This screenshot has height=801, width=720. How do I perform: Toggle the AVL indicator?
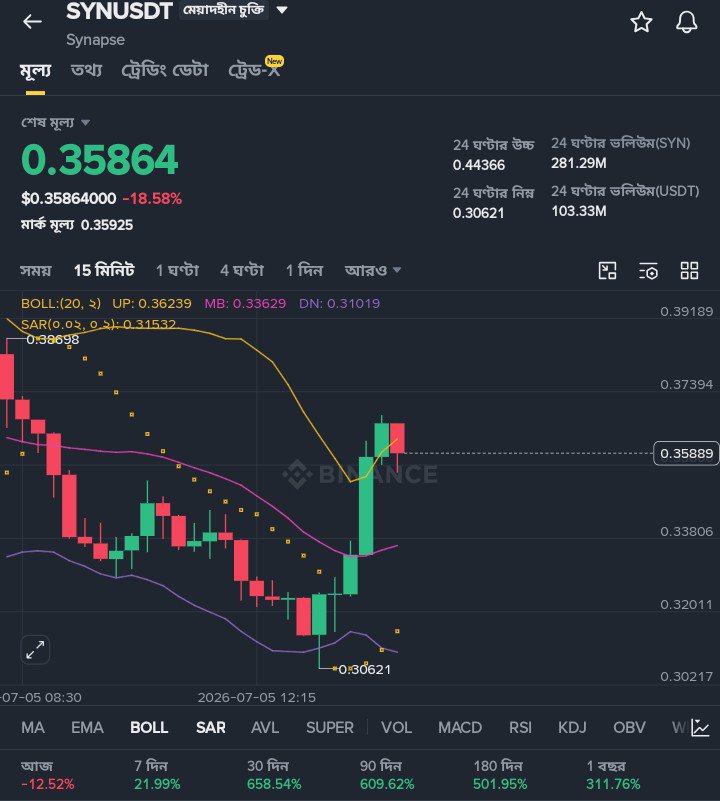click(265, 727)
